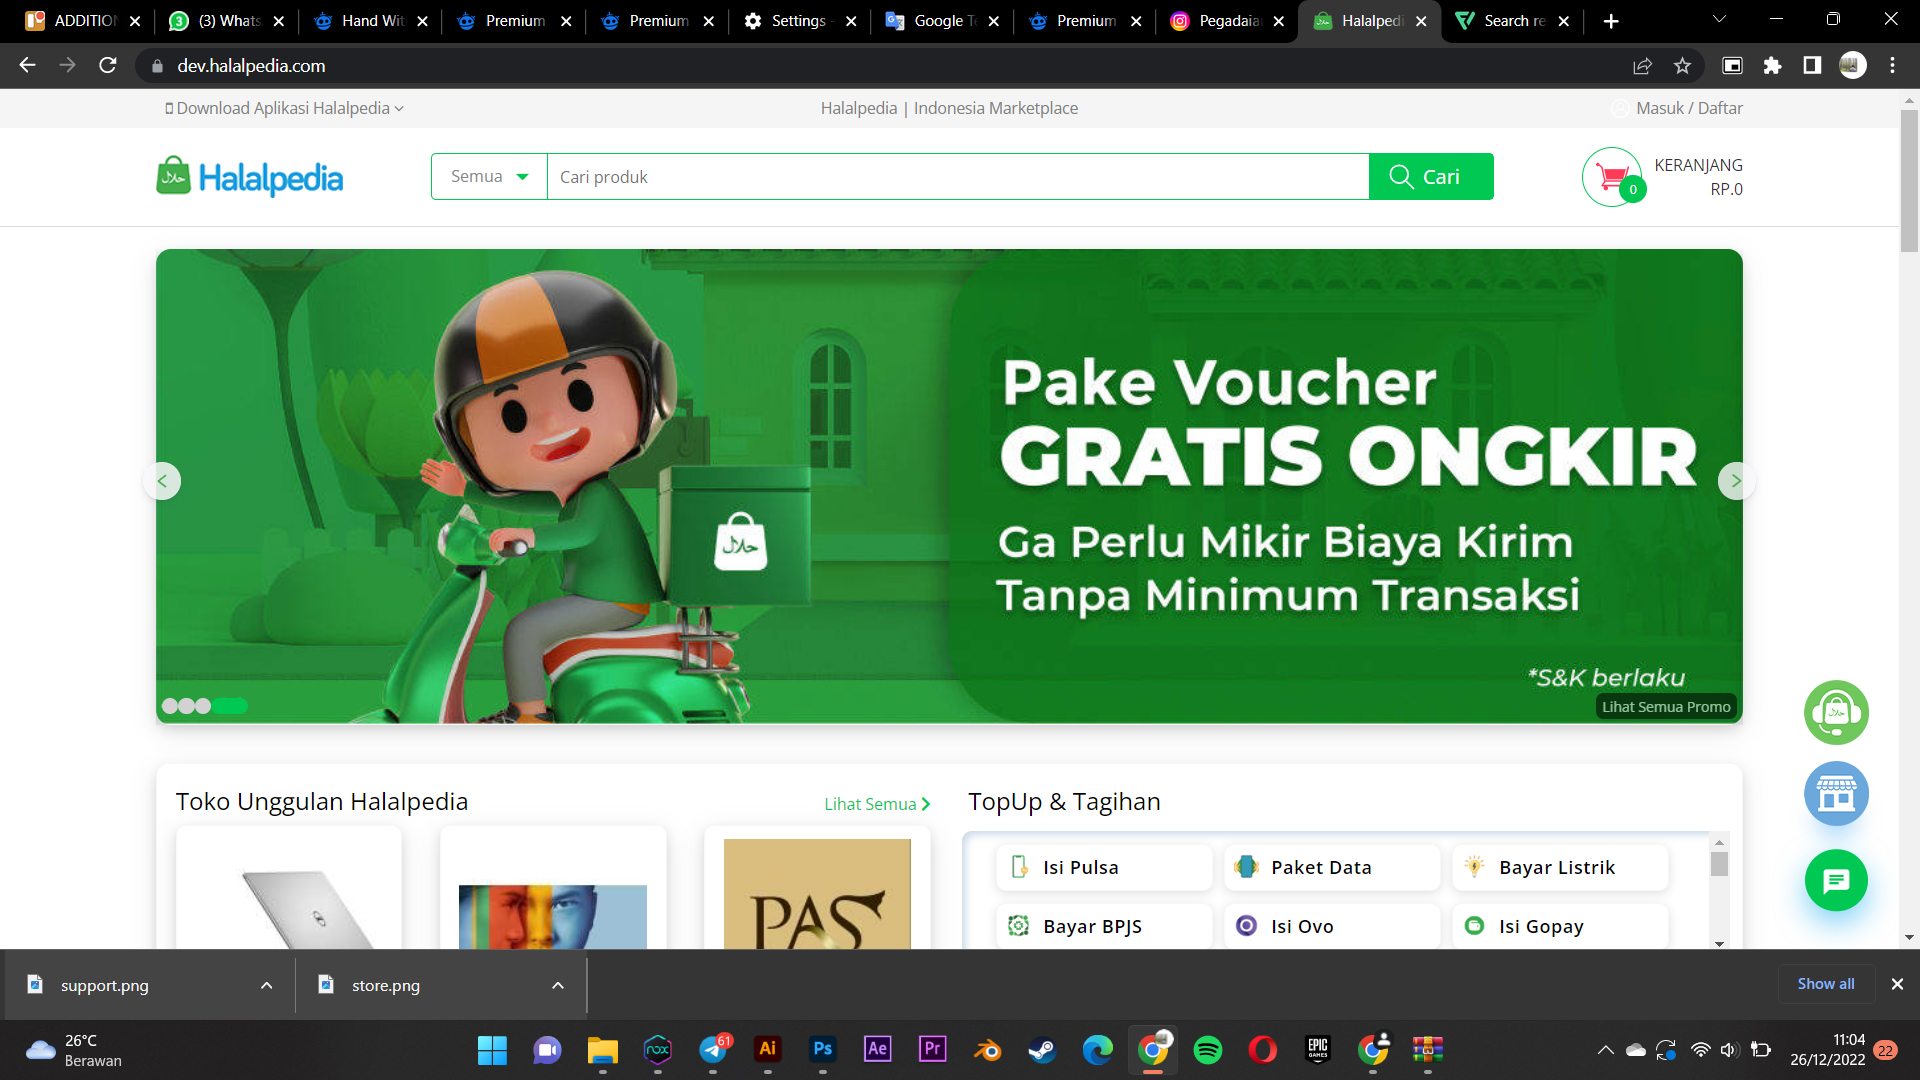Expand Download Aplikasi Halalpedia dropdown
This screenshot has height=1080, width=1920.
284,108
